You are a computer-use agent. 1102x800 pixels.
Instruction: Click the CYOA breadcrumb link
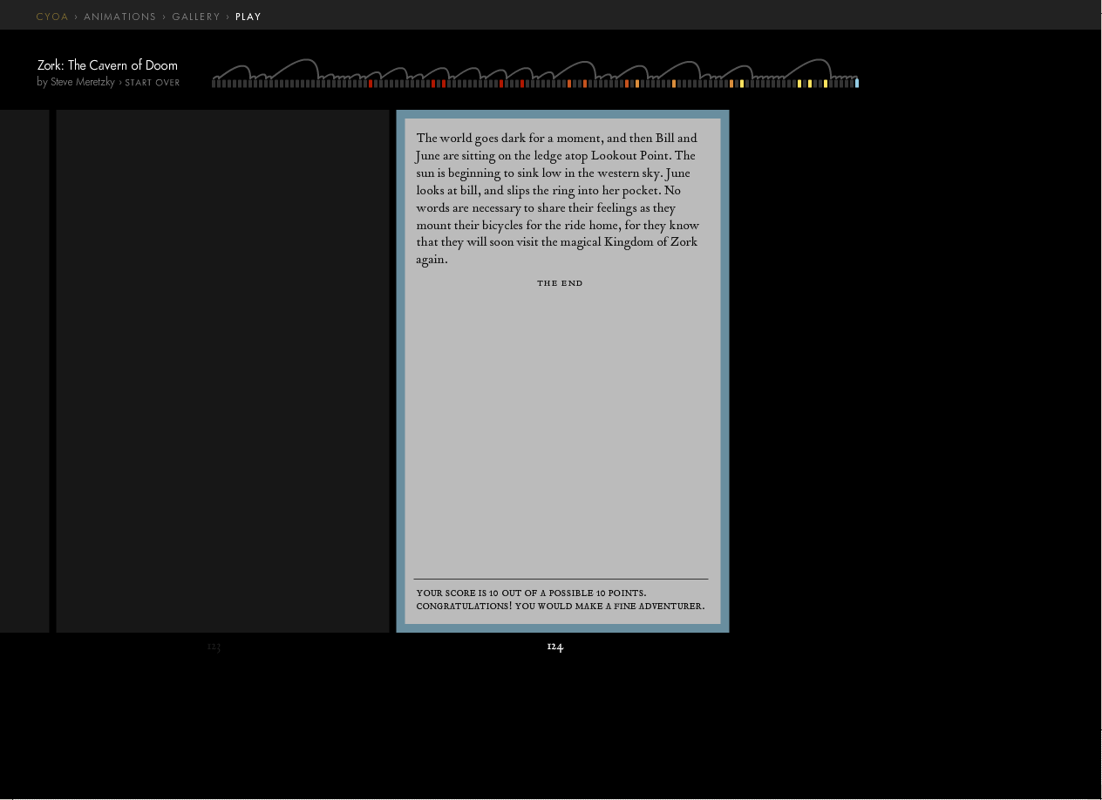(x=52, y=17)
